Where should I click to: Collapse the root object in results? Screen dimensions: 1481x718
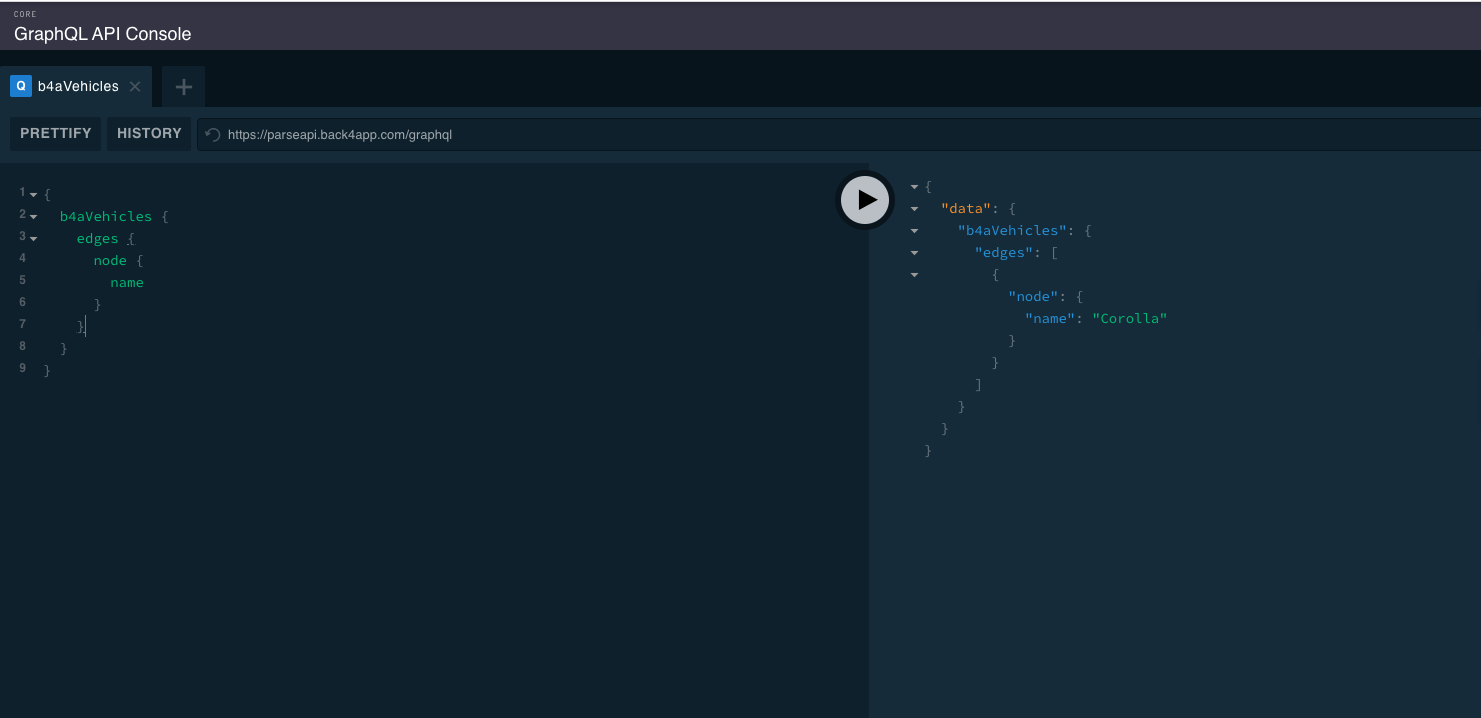(x=914, y=187)
